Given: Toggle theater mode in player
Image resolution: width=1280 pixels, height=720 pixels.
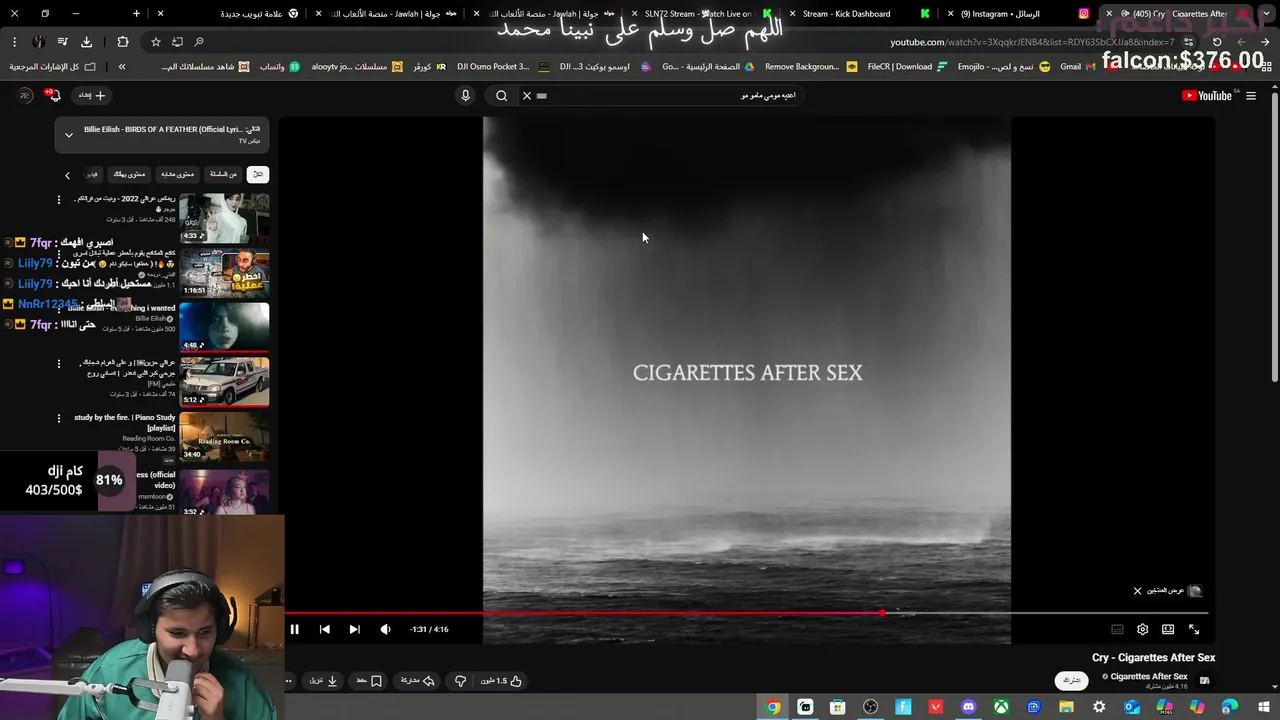Looking at the screenshot, I should tap(1168, 629).
